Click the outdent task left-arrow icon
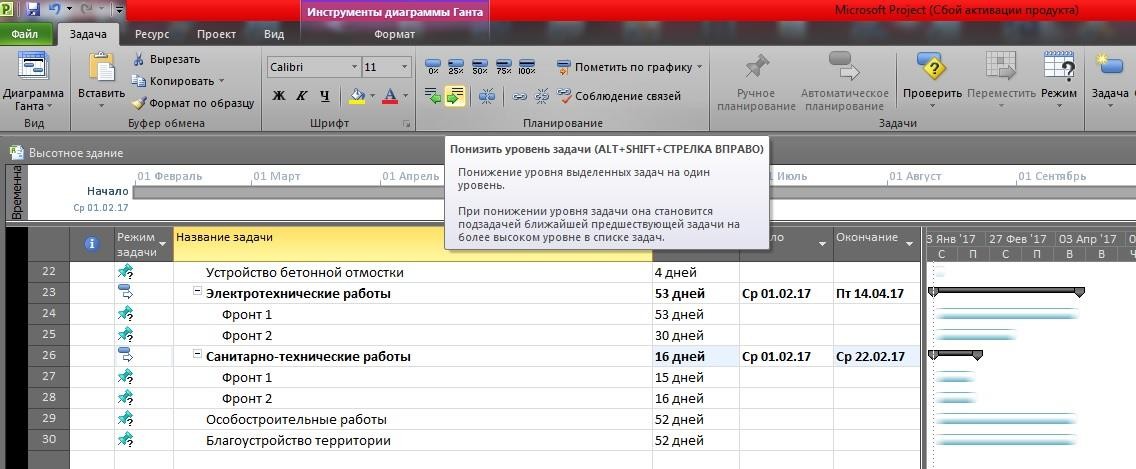 pos(433,96)
